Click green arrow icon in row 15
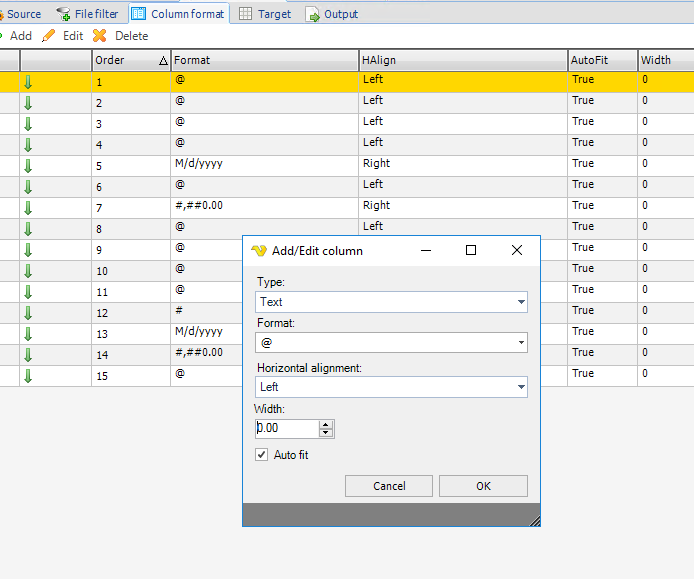Image resolution: width=694 pixels, height=579 pixels. (x=28, y=376)
